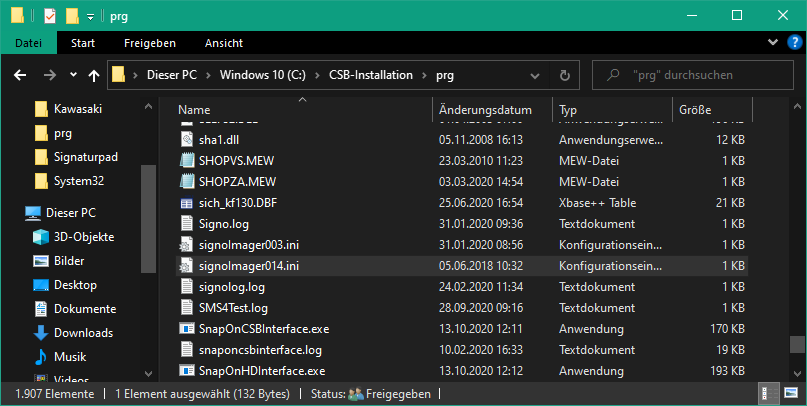Image resolution: width=807 pixels, height=406 pixels.
Task: Click the sha1.dll file icon
Action: pyautogui.click(x=186, y=139)
